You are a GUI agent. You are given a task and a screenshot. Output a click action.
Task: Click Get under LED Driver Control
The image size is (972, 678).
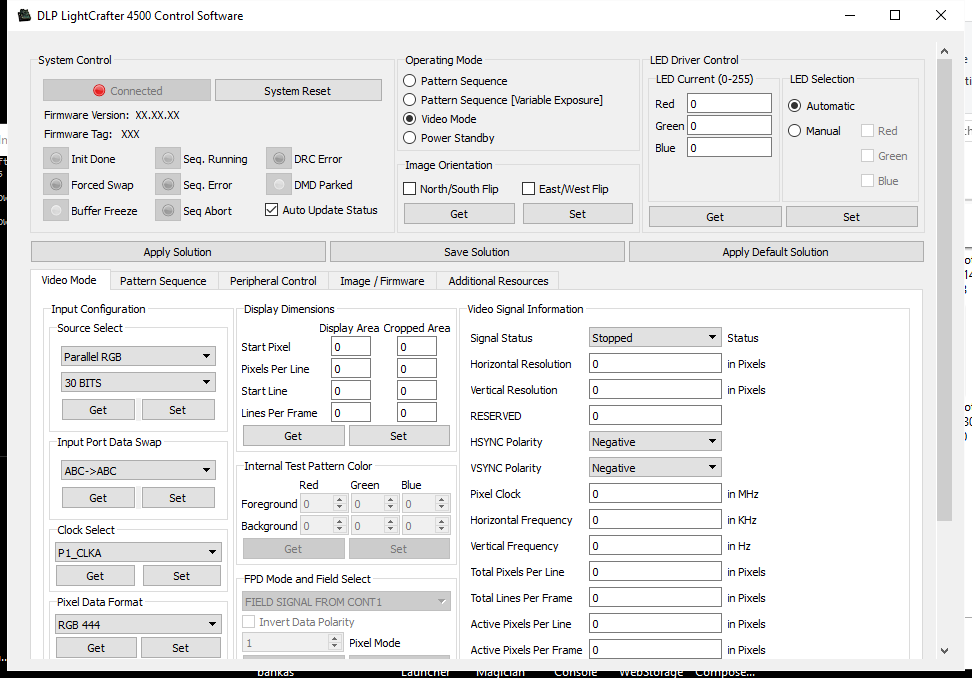[x=715, y=217]
